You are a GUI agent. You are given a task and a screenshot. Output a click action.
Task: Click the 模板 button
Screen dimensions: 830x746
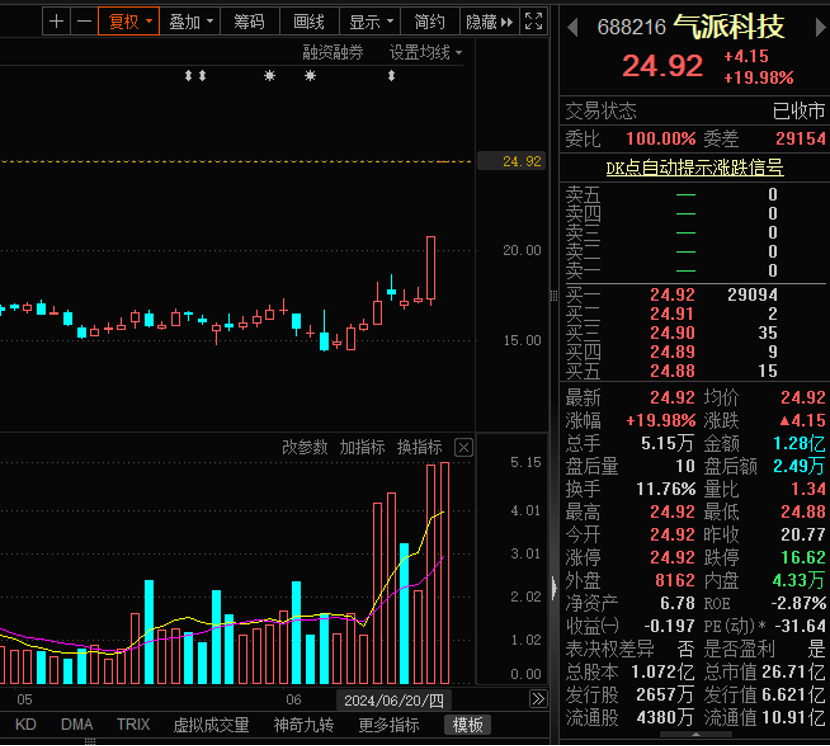[x=468, y=725]
